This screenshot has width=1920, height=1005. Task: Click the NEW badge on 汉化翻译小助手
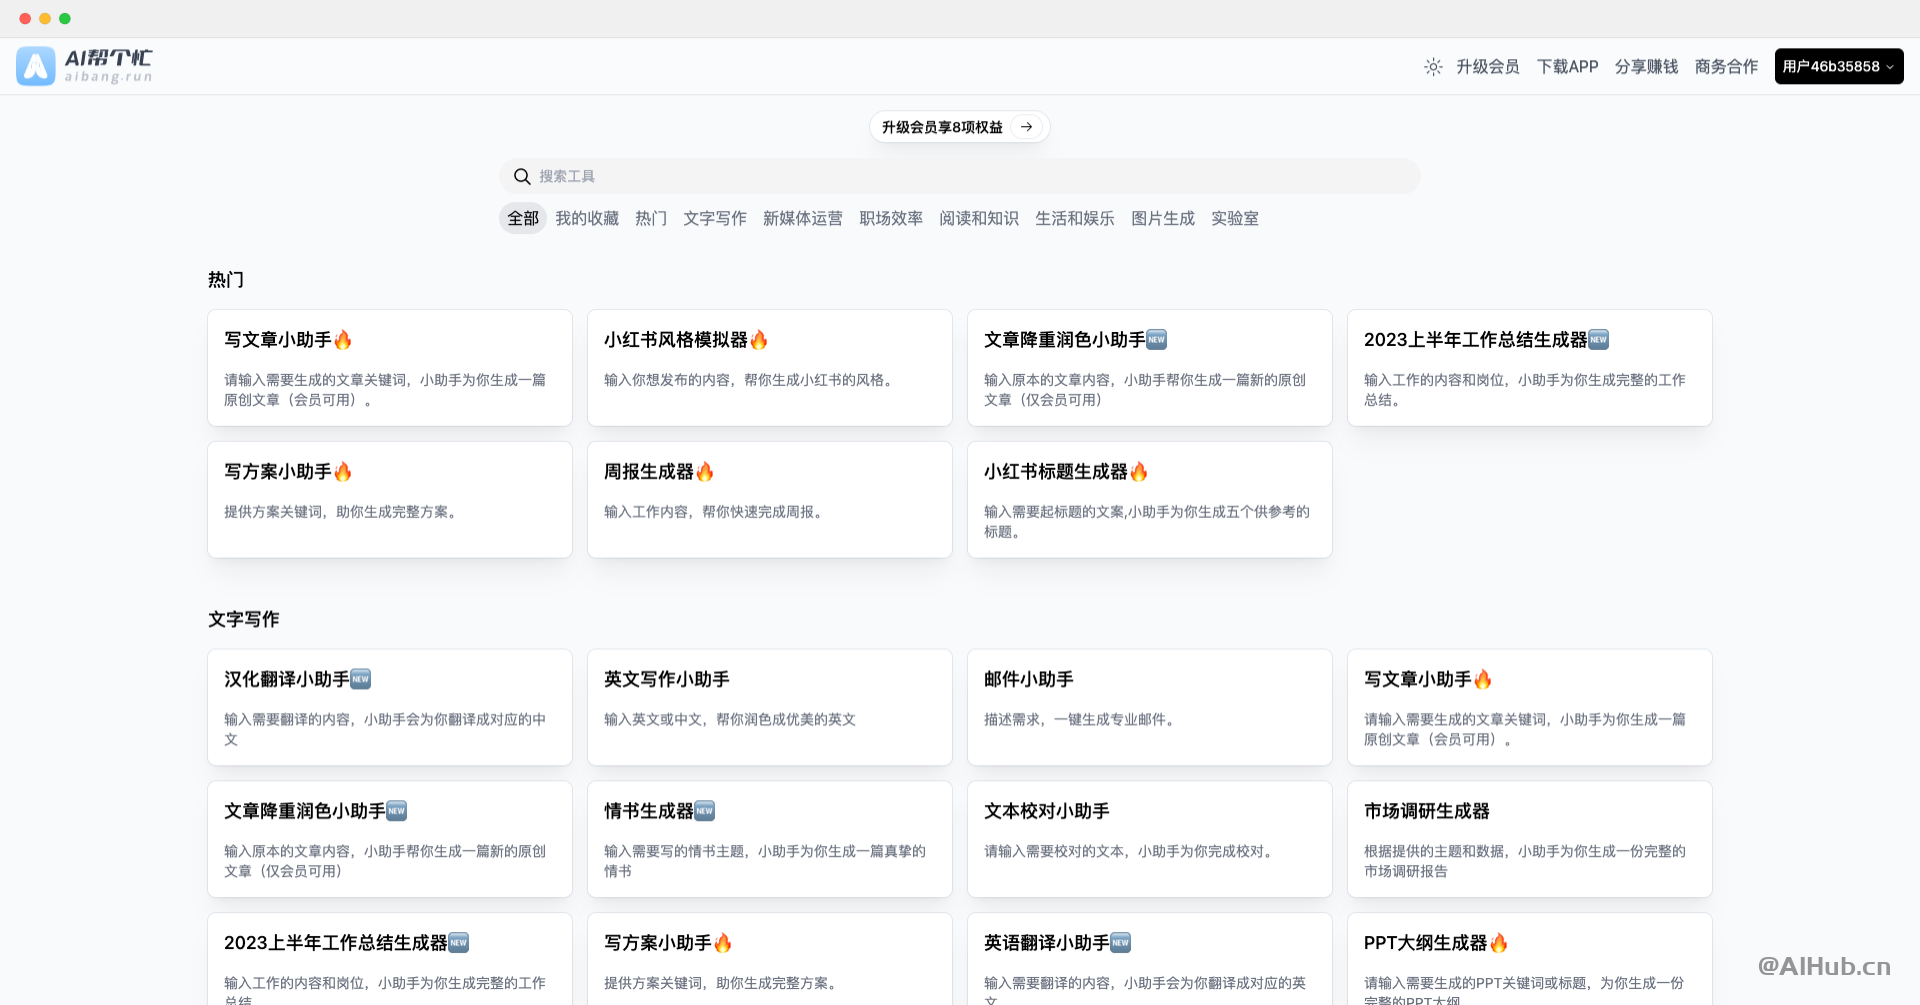click(x=361, y=679)
